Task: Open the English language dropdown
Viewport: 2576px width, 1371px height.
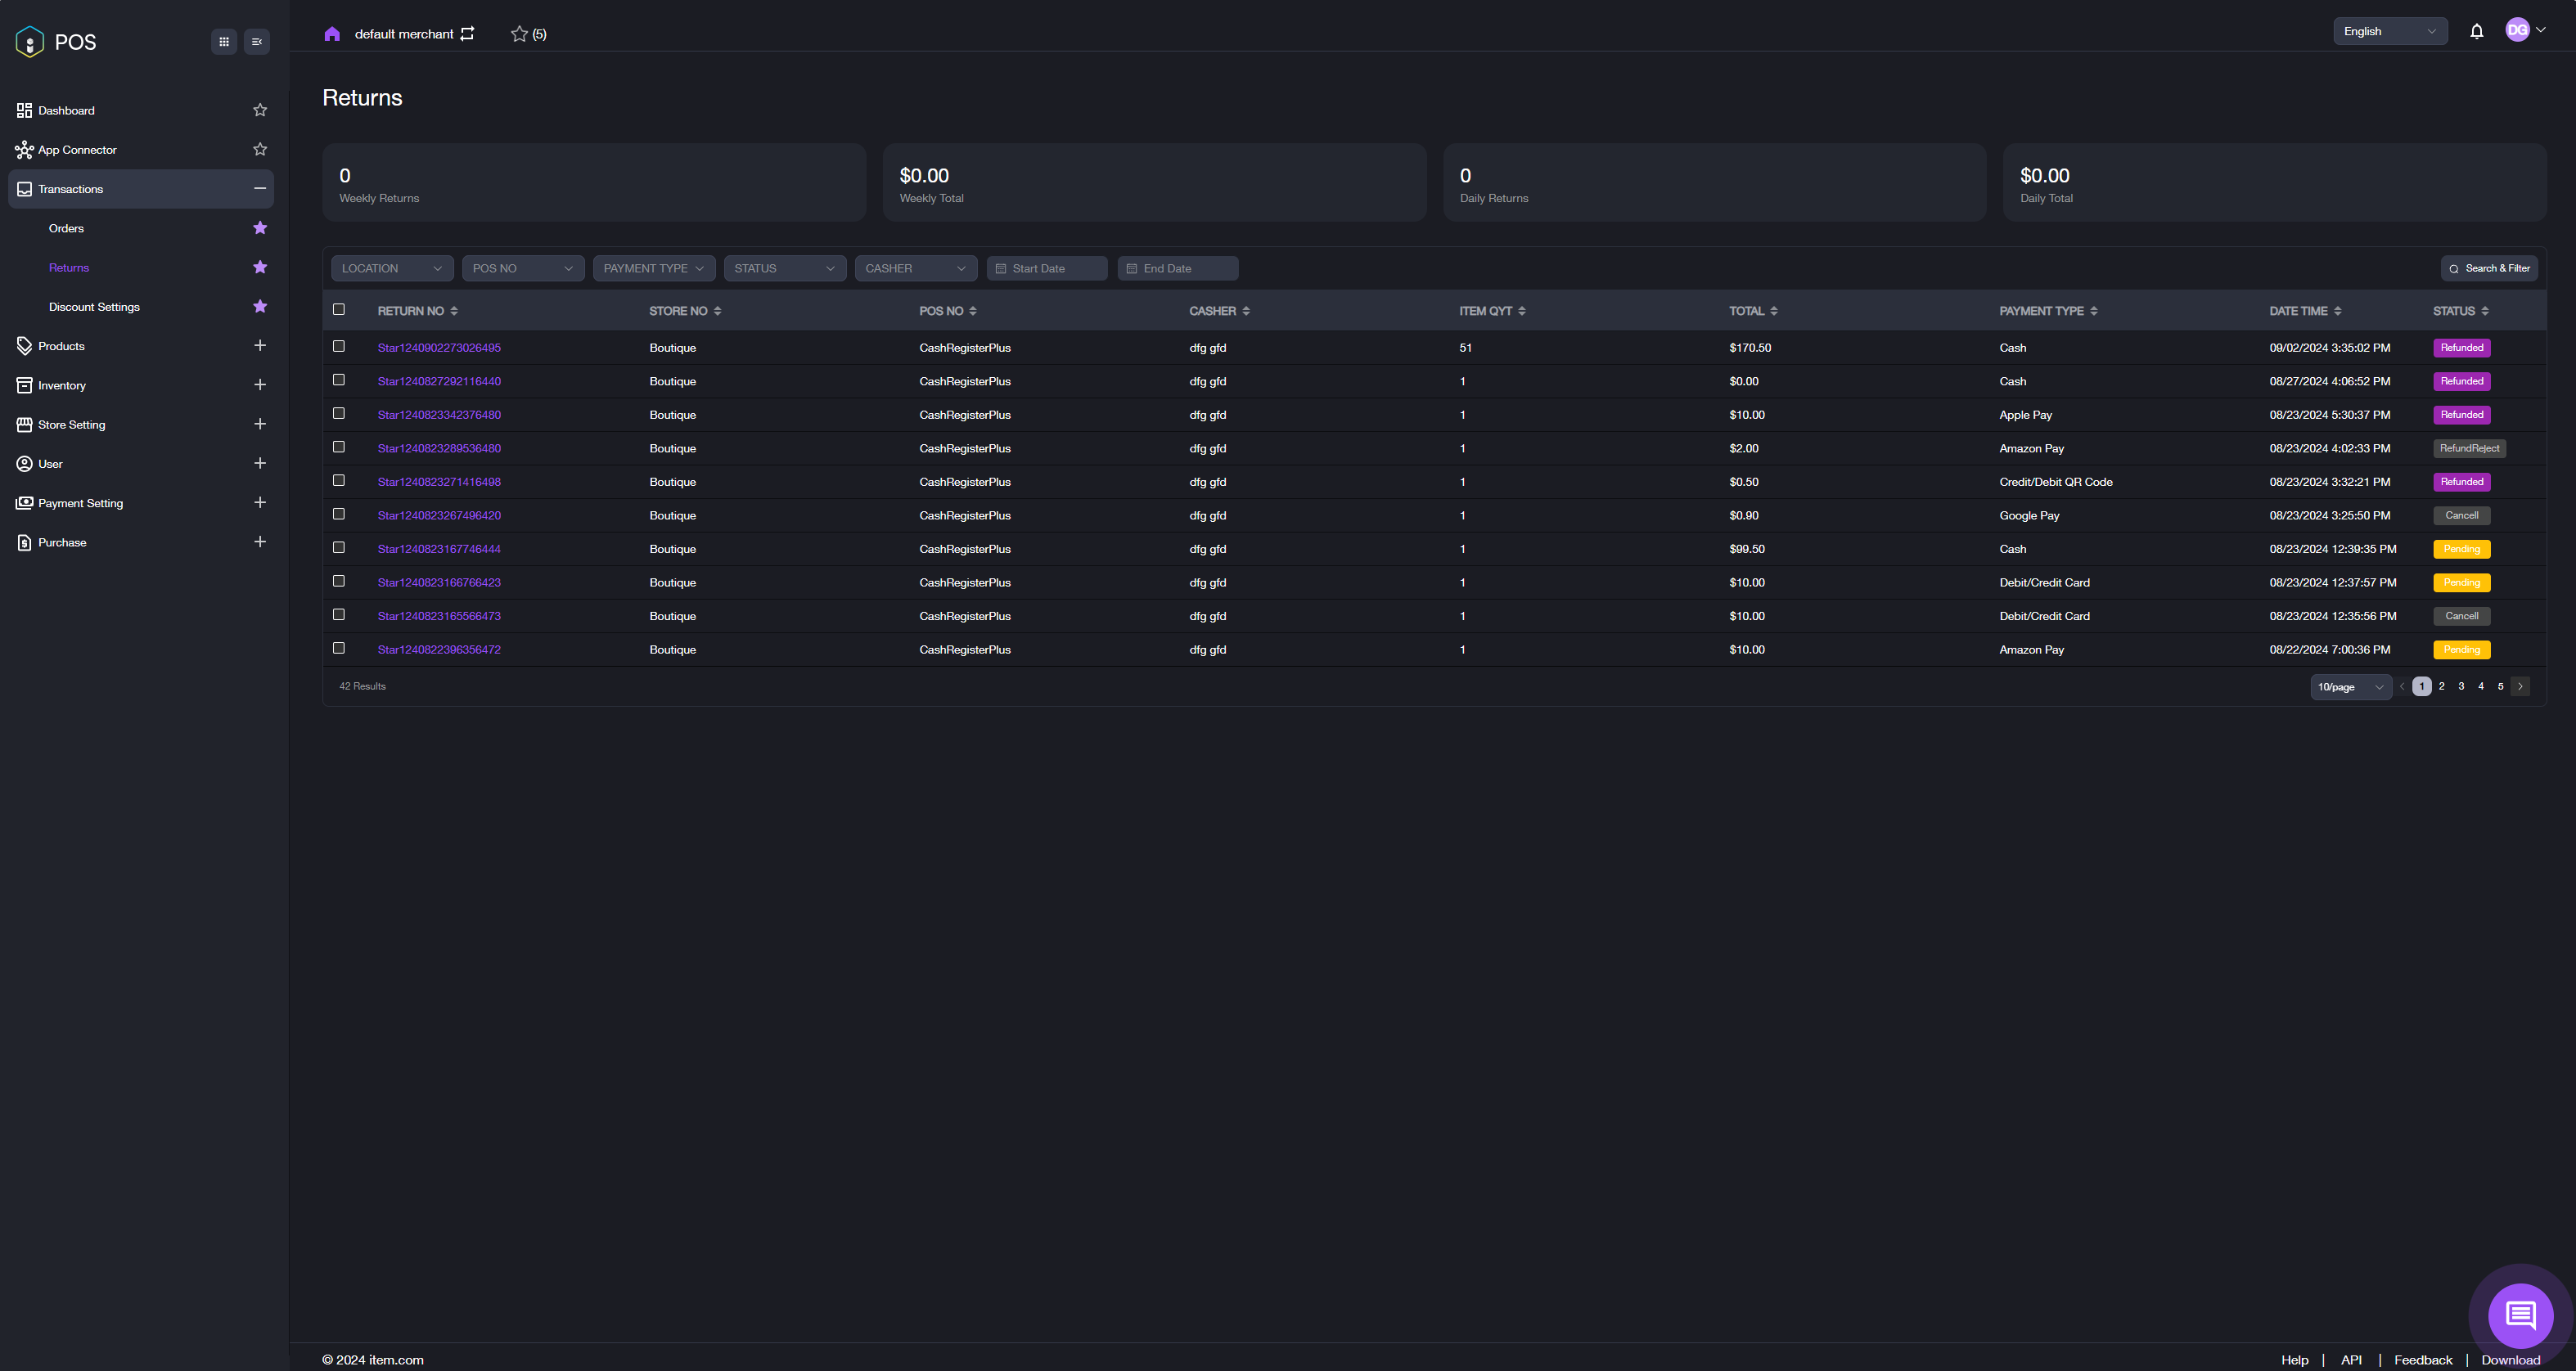Action: pyautogui.click(x=2389, y=31)
